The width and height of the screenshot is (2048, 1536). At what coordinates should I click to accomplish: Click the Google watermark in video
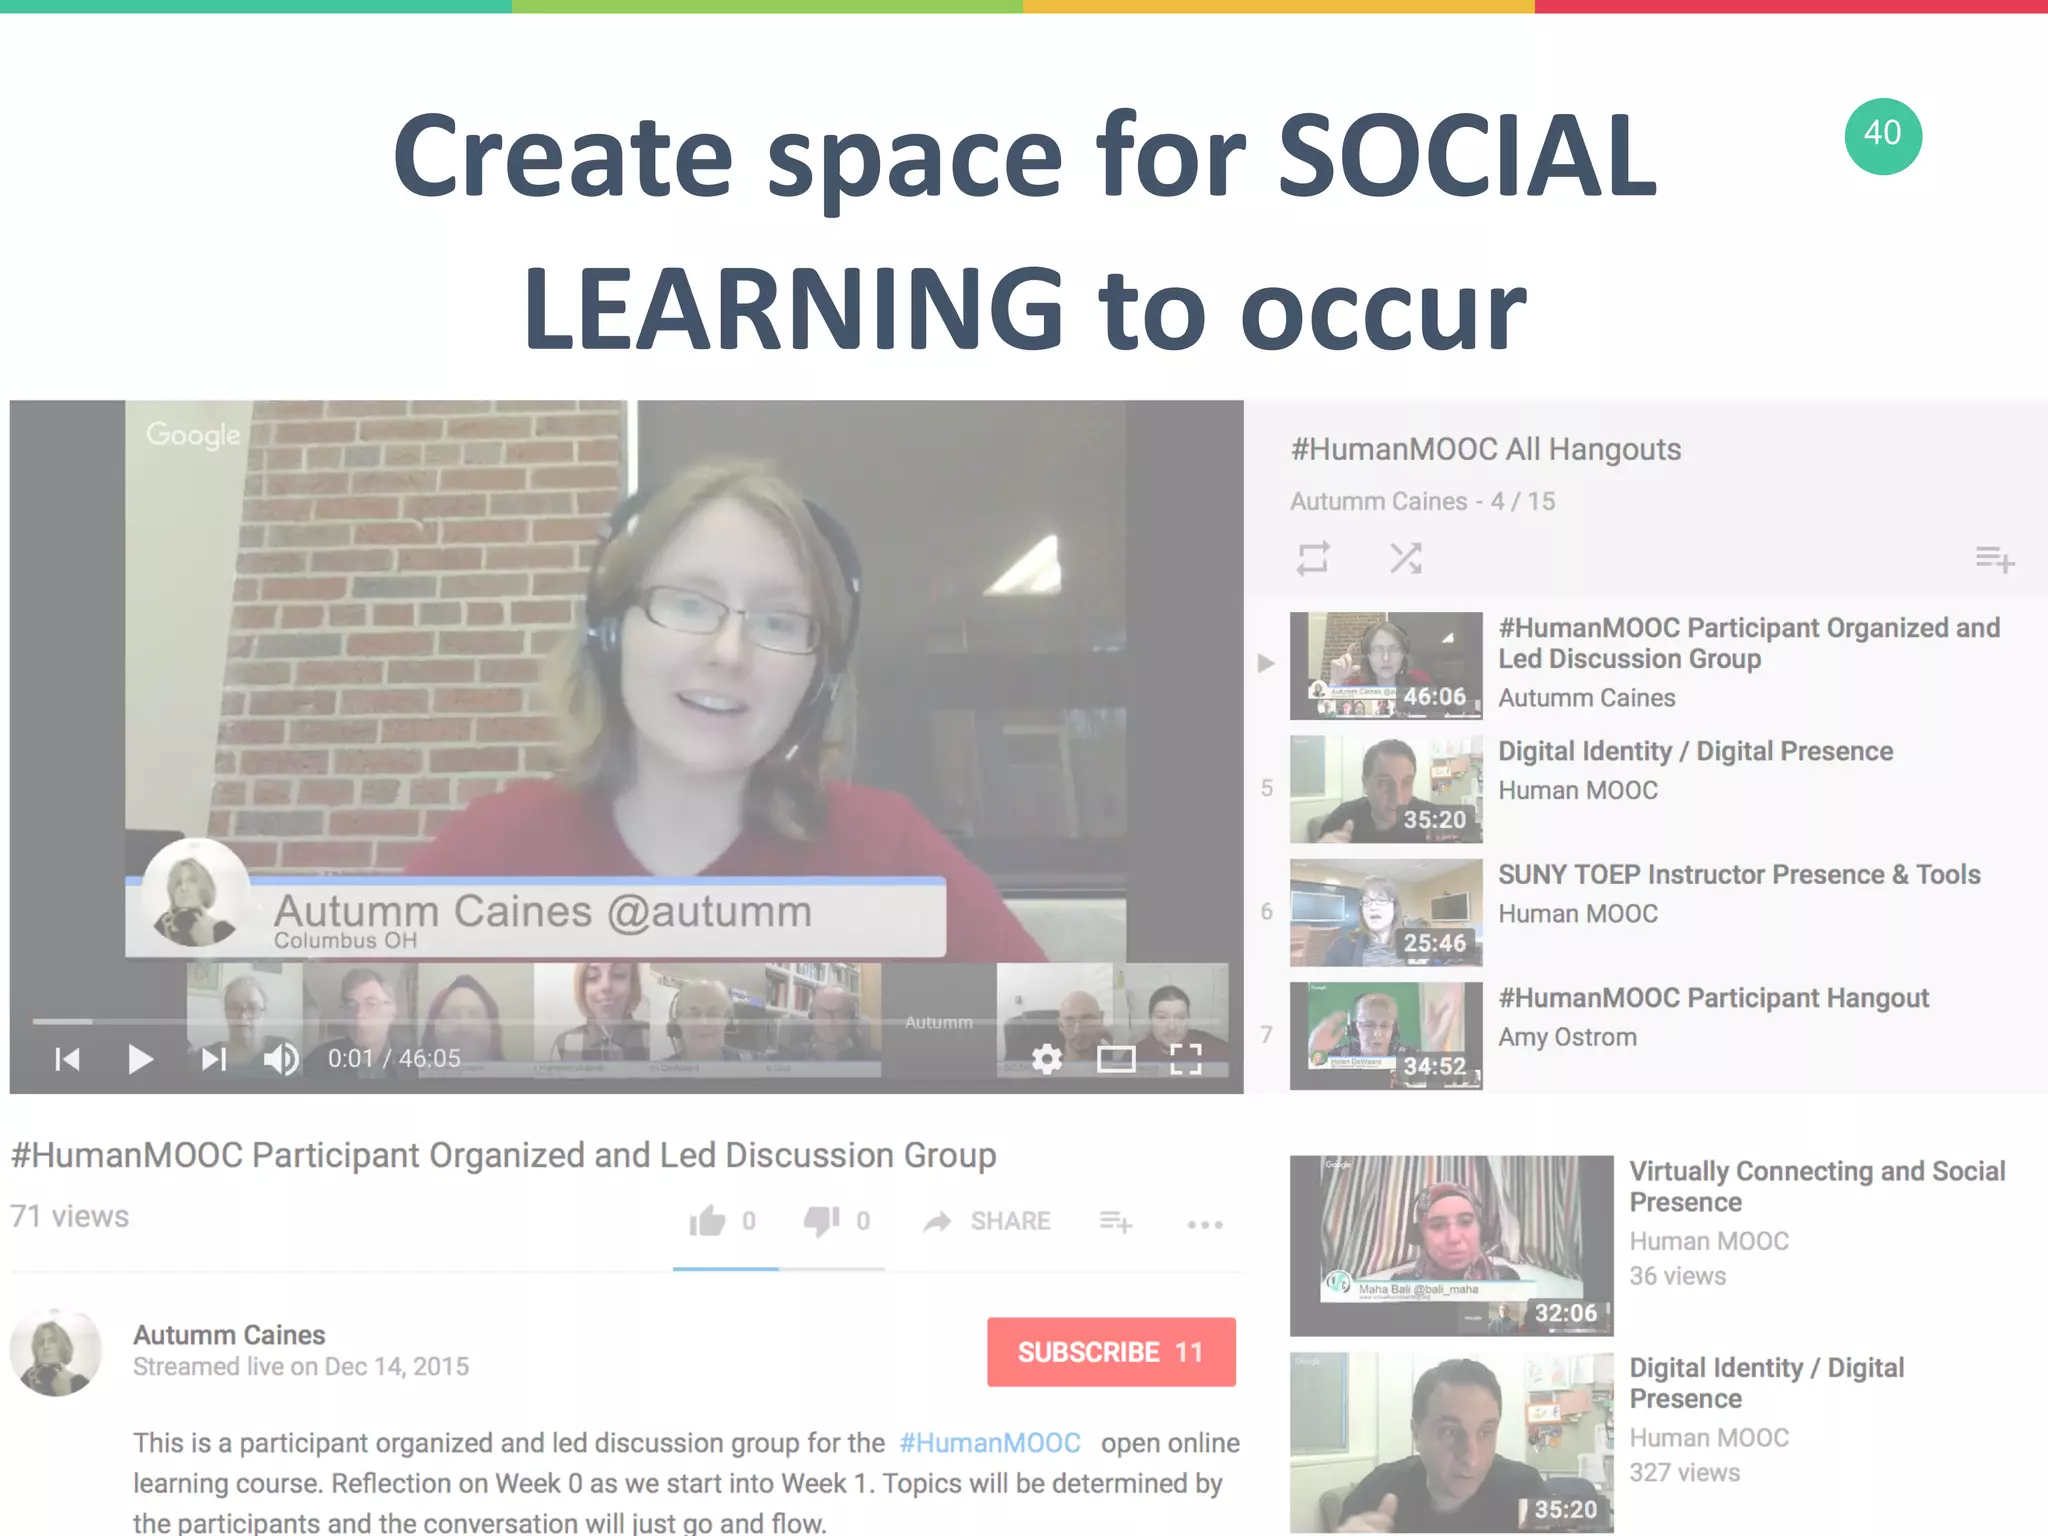pyautogui.click(x=193, y=435)
